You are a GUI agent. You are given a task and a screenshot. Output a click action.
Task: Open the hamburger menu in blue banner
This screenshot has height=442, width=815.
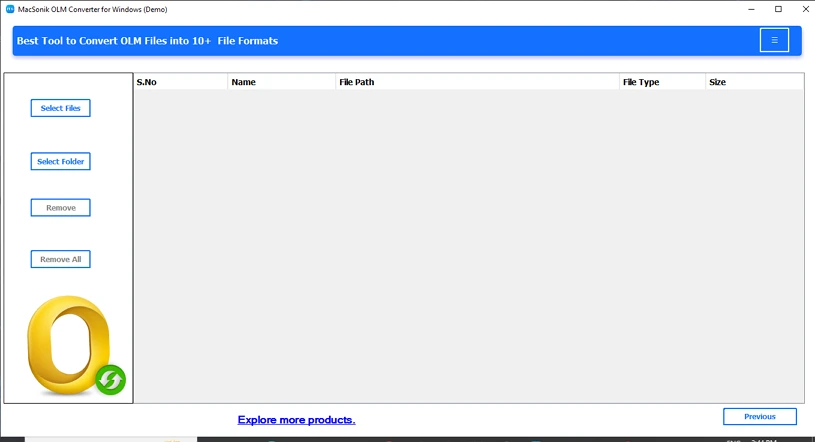774,40
